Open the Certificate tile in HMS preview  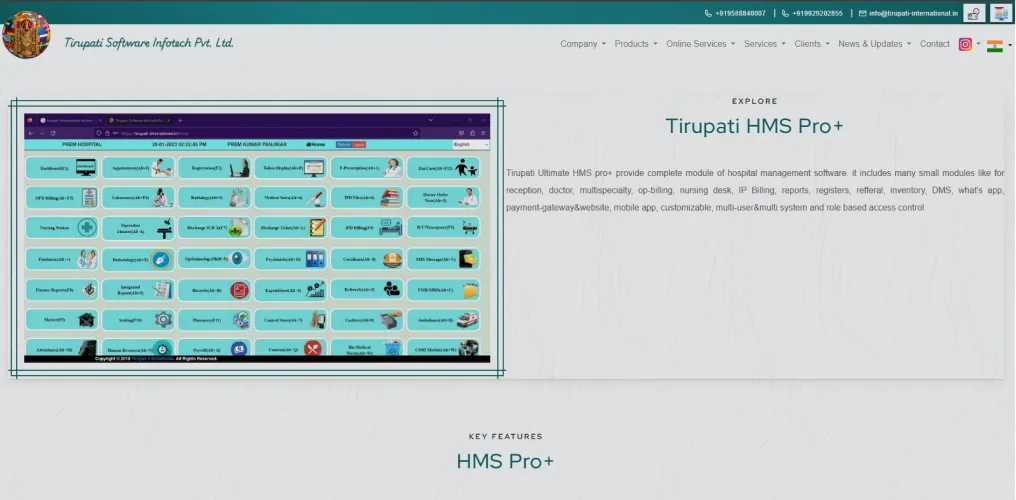367,259
